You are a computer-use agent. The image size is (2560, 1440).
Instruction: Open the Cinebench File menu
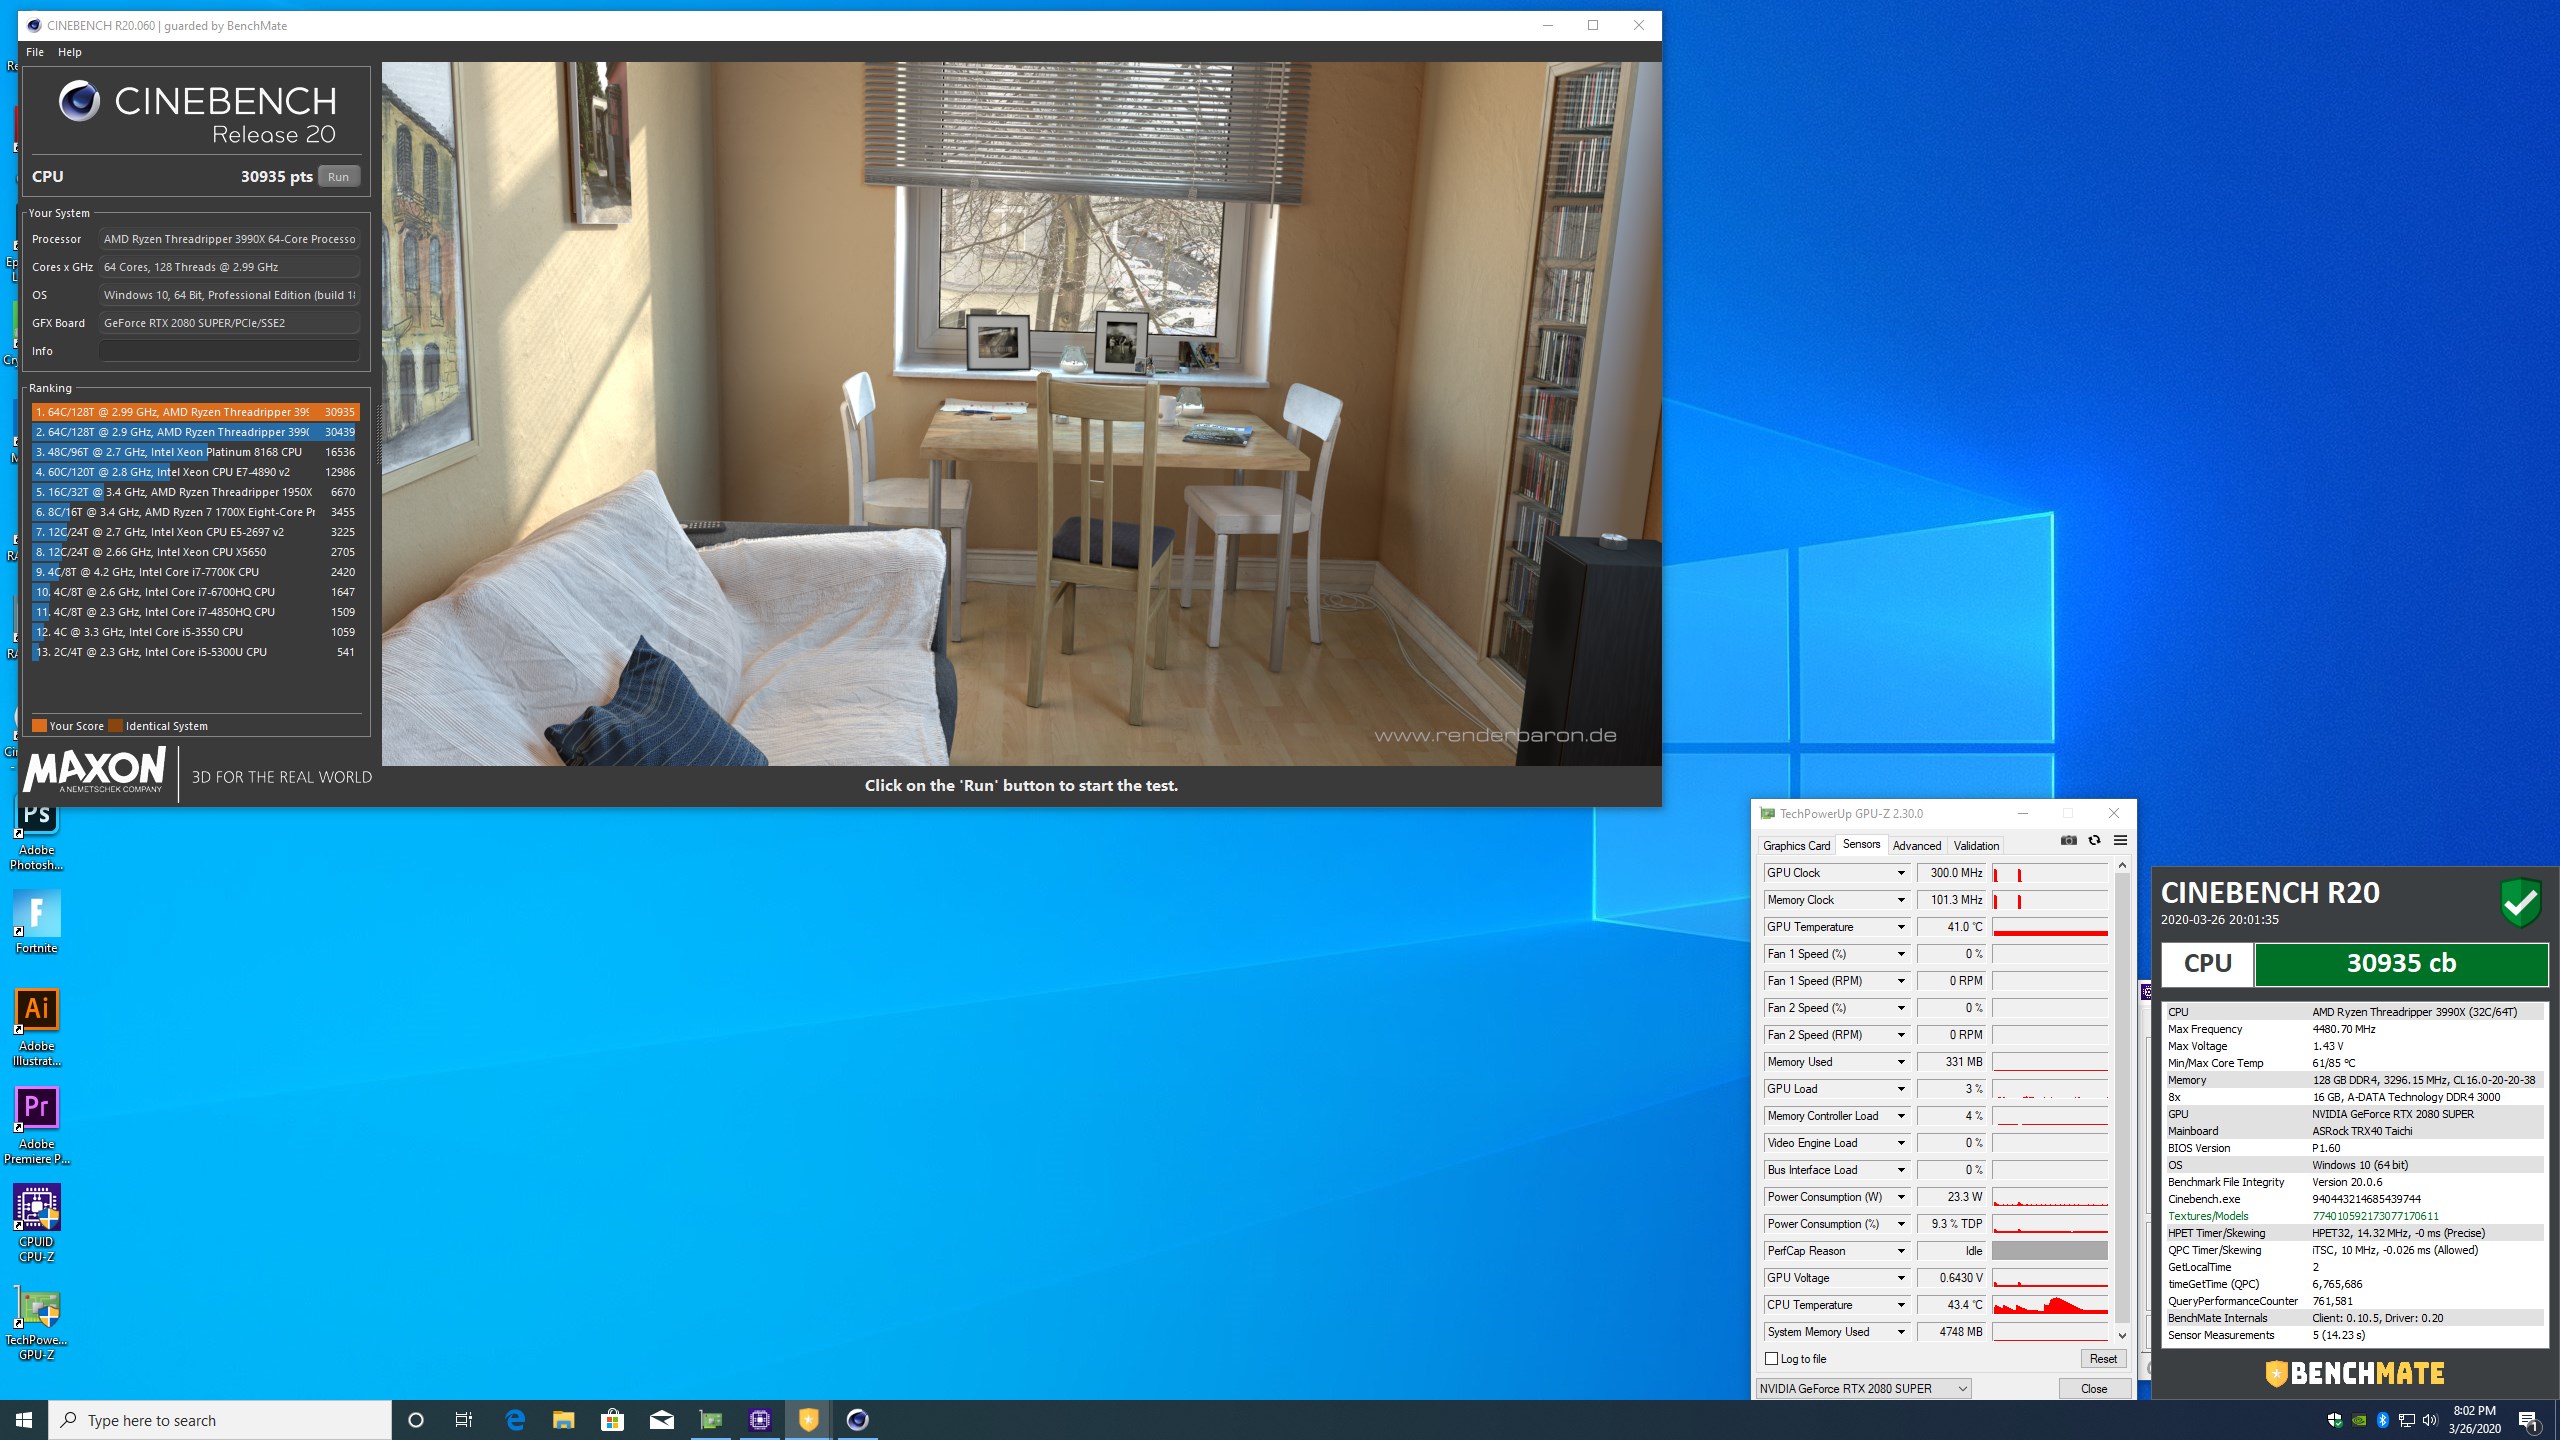click(x=35, y=52)
